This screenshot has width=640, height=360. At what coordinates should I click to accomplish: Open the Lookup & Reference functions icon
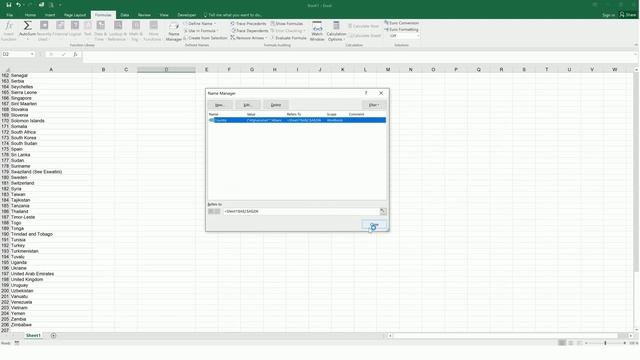[118, 26]
